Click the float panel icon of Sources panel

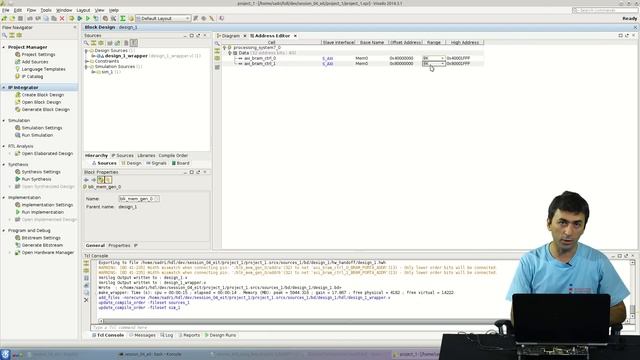198,36
